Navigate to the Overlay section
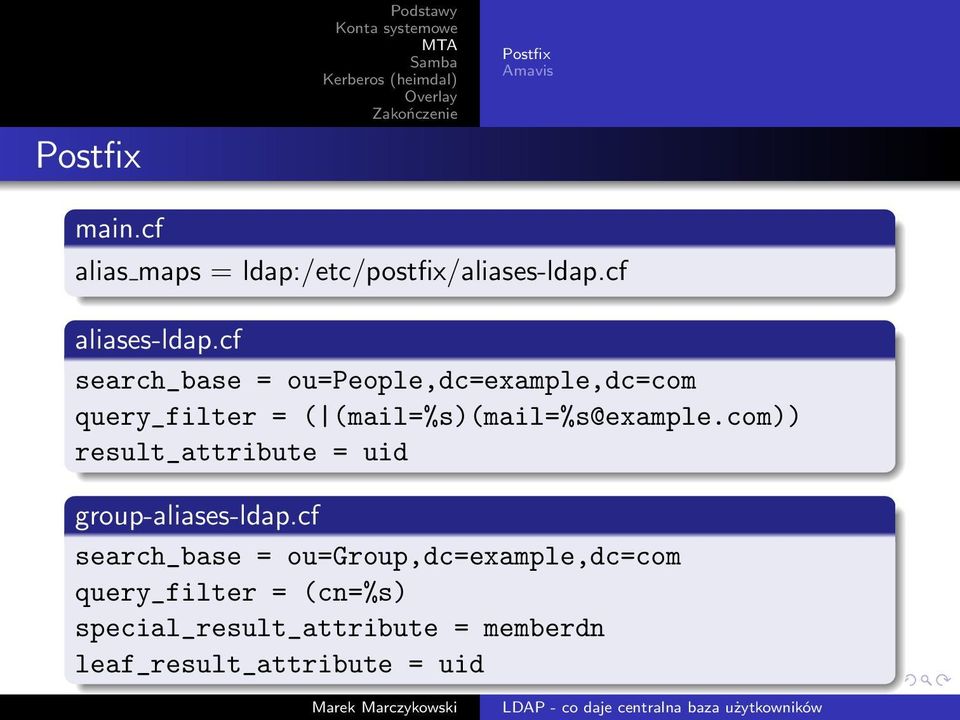 click(431, 97)
